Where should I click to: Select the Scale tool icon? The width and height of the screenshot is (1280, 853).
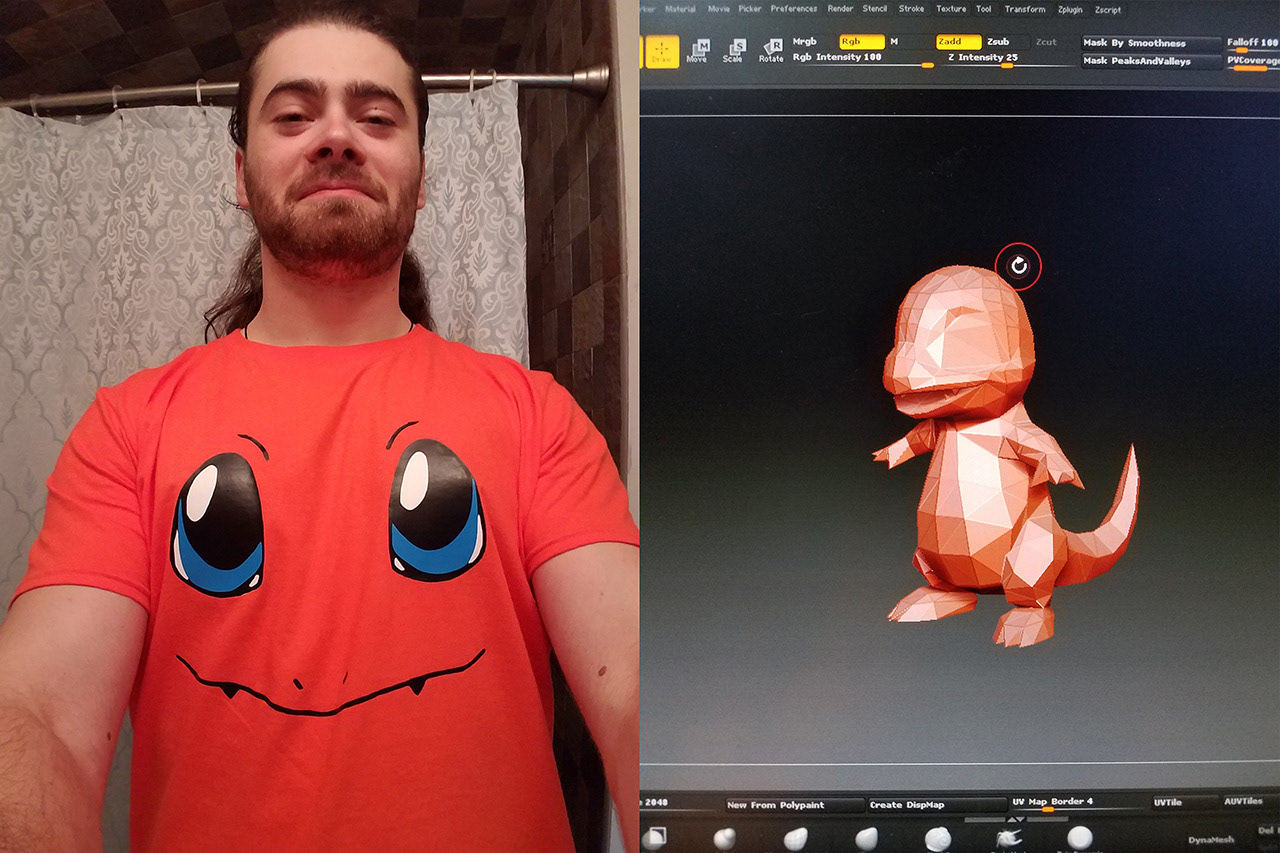click(x=734, y=51)
